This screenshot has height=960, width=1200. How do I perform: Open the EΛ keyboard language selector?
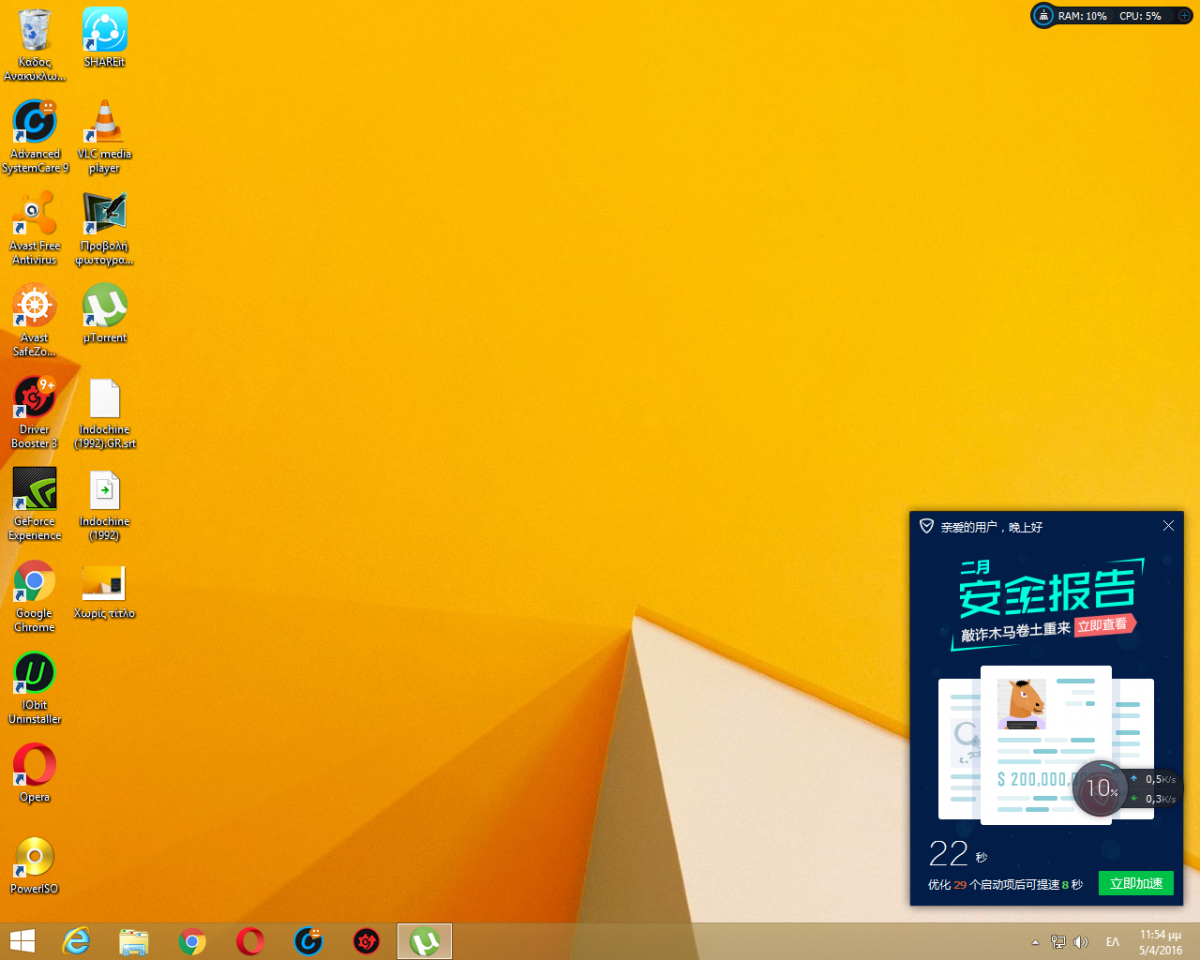click(1112, 942)
